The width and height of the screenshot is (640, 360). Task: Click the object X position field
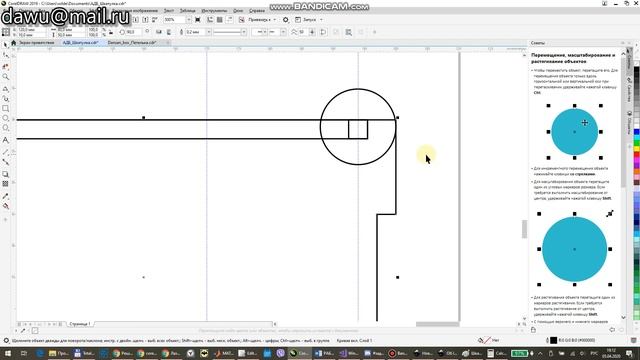(x=31, y=29)
